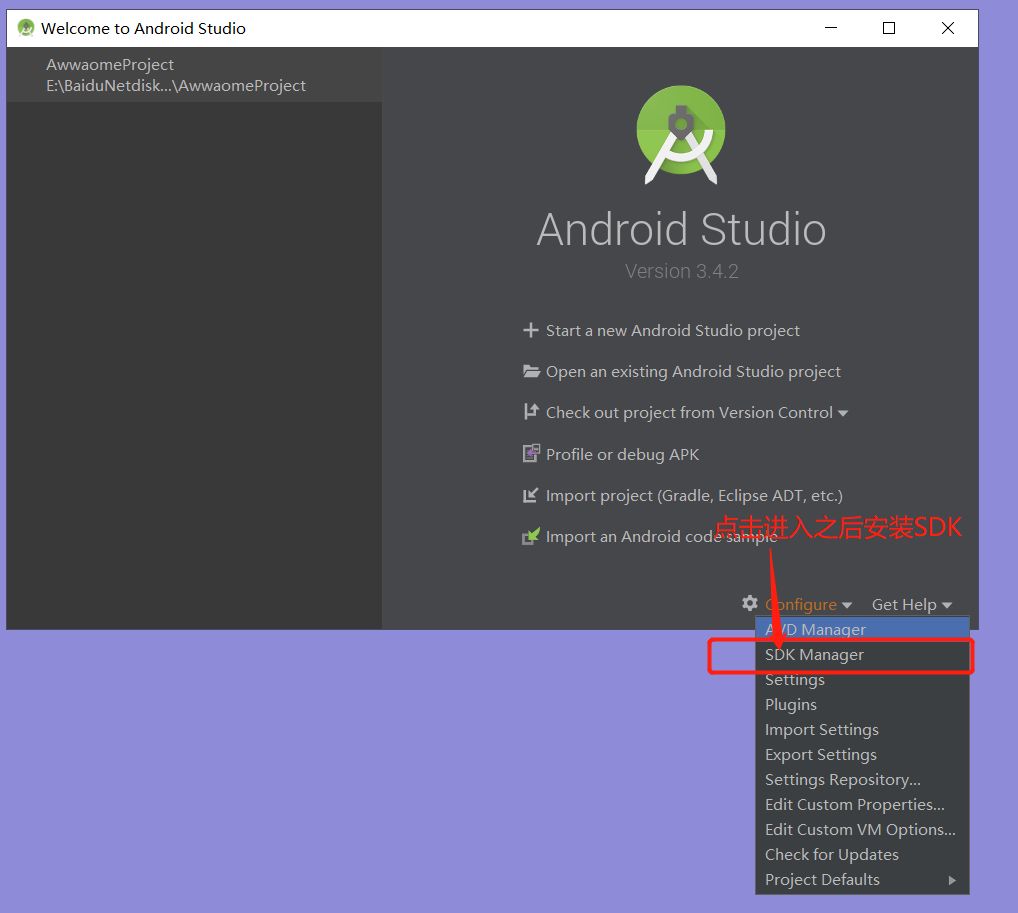The width and height of the screenshot is (1018, 913).
Task: Select Export Settings menu entry
Action: coord(862,755)
